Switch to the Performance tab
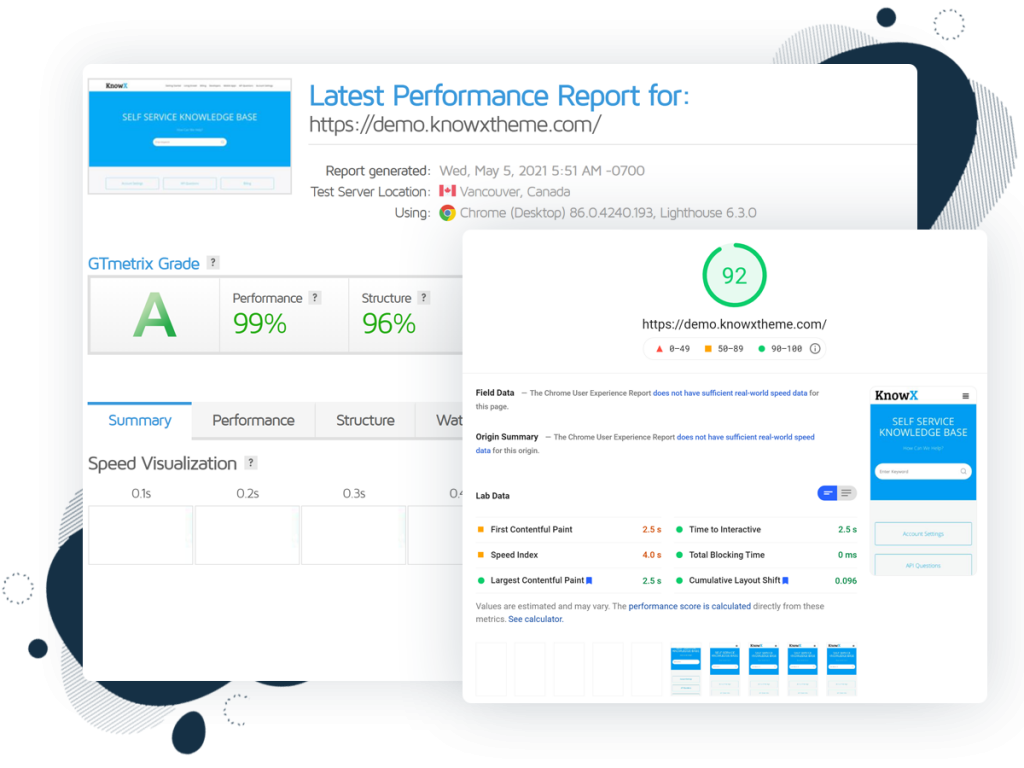The width and height of the screenshot is (1024, 768). pyautogui.click(x=253, y=421)
